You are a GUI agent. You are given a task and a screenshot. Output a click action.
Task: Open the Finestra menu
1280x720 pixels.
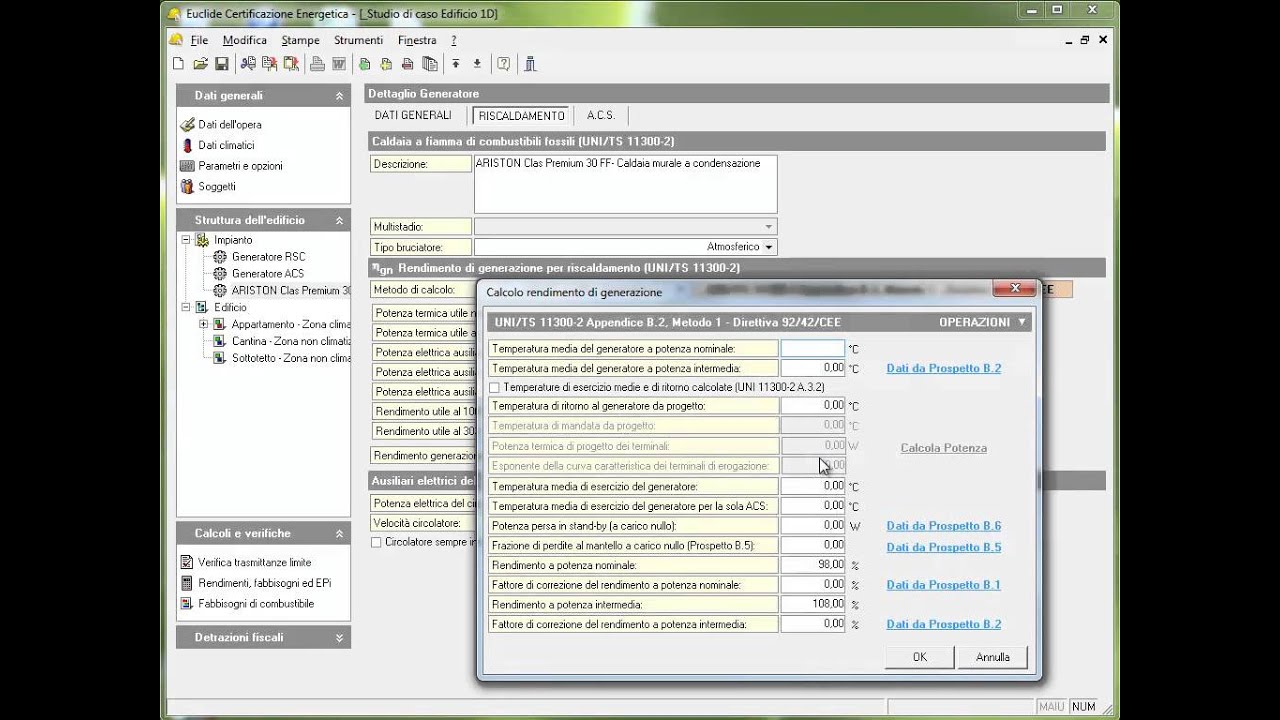click(x=417, y=40)
